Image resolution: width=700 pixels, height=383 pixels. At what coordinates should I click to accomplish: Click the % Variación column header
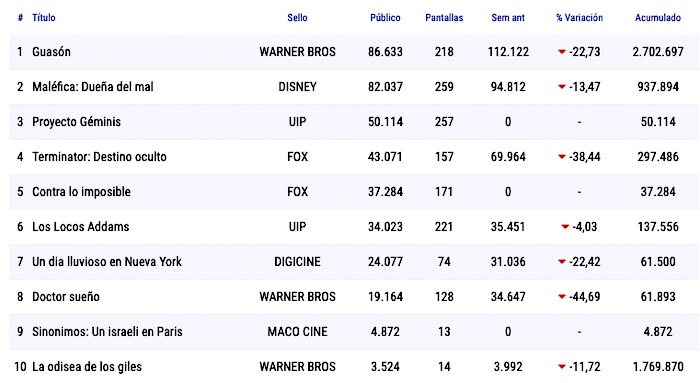[x=579, y=17]
